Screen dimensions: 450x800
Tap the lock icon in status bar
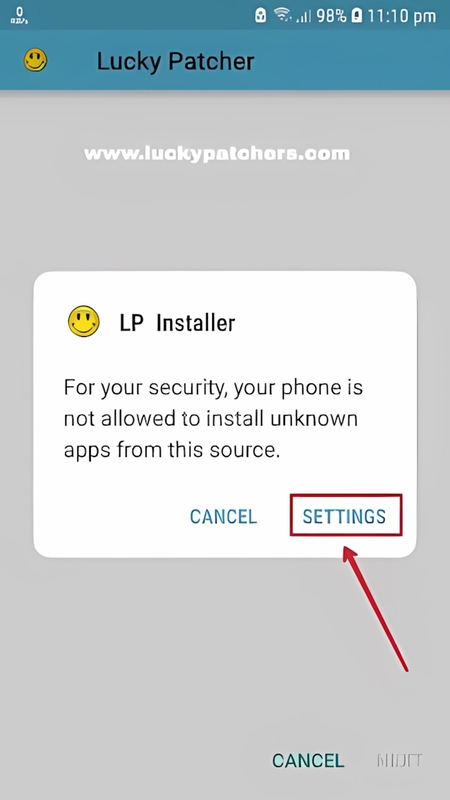coord(261,15)
